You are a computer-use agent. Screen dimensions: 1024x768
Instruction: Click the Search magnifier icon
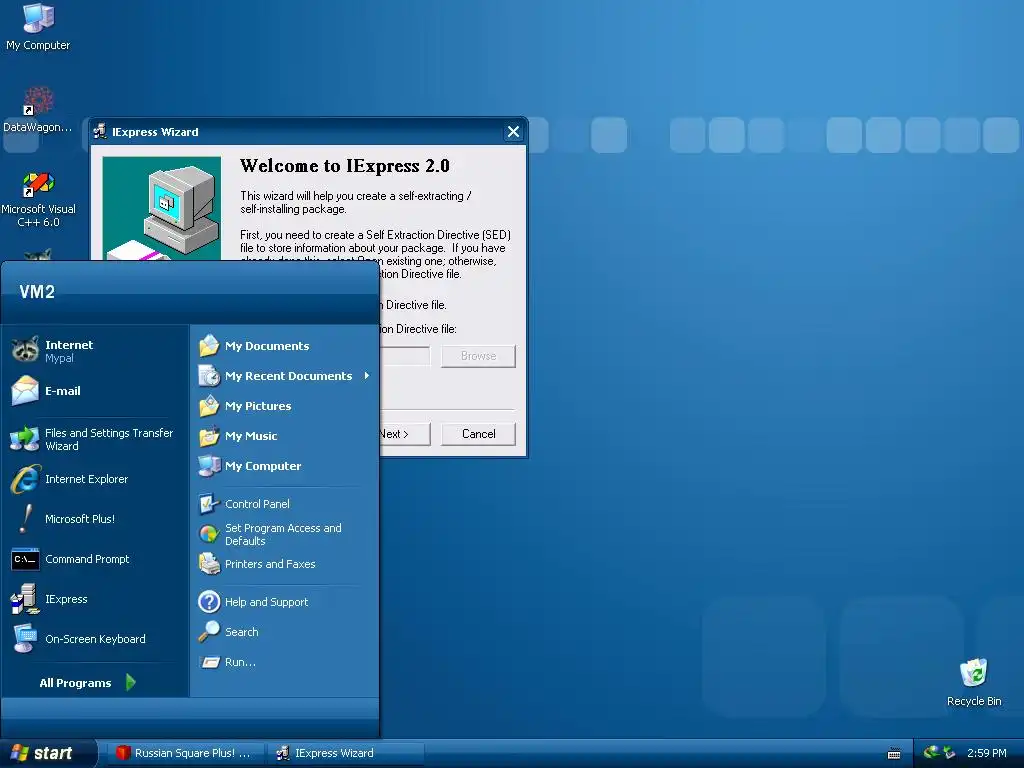(209, 632)
